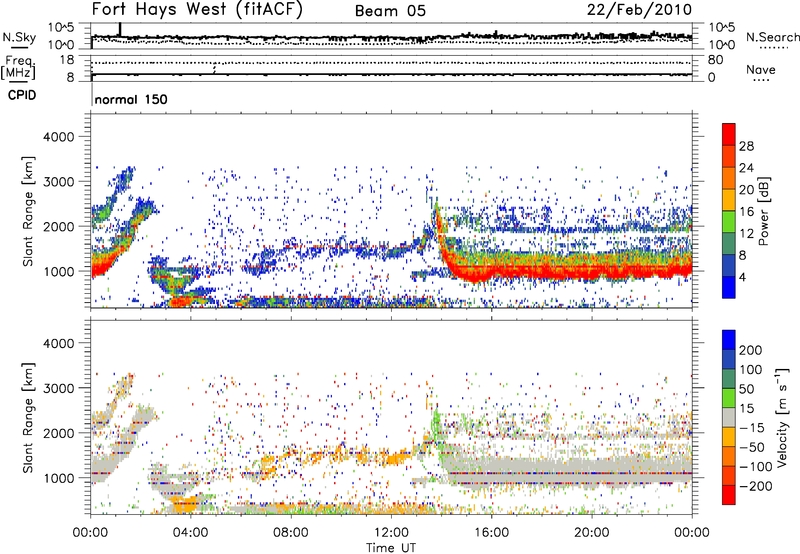Click the "Time UT" axis title
The height and width of the screenshot is (554, 800).
click(x=391, y=547)
